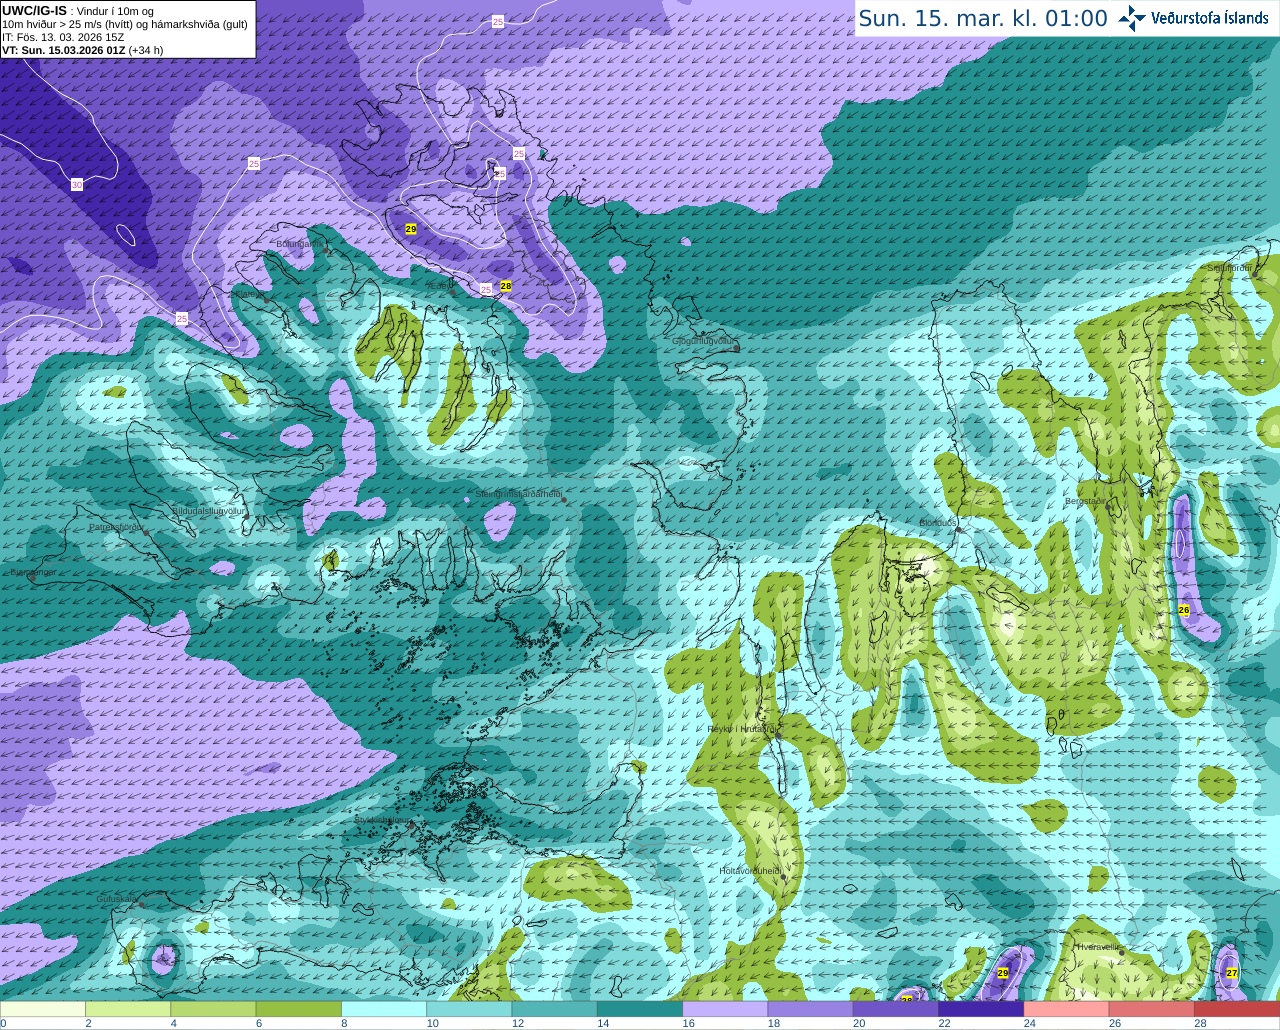Screen dimensions: 1280x1030
Task: Select the Patreksfjörður station label
Action: pyautogui.click(x=116, y=527)
